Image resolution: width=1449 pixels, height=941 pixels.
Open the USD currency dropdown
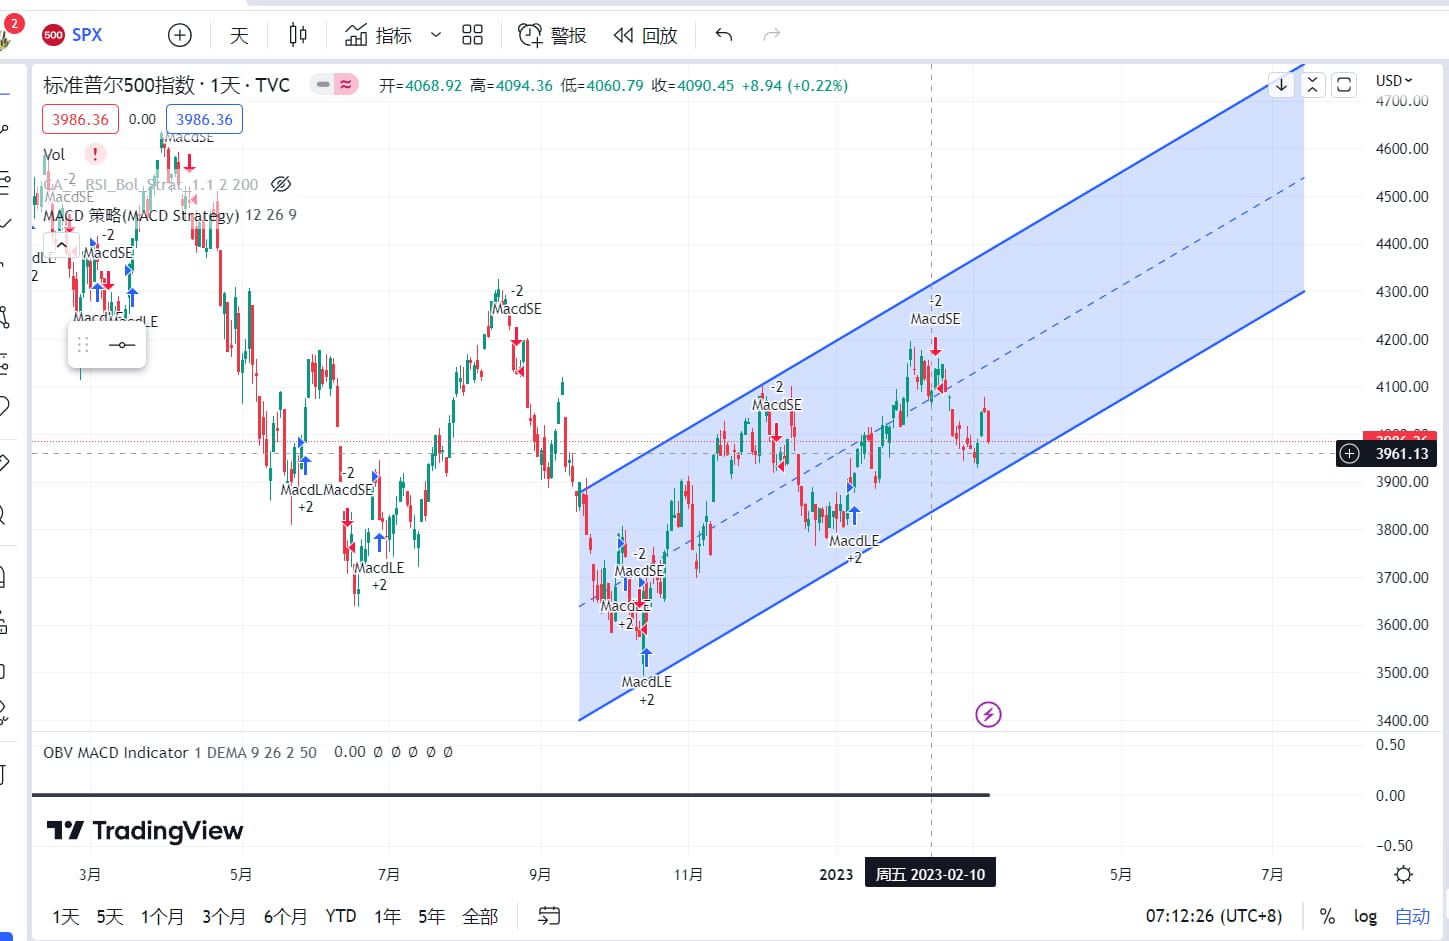(x=1394, y=80)
